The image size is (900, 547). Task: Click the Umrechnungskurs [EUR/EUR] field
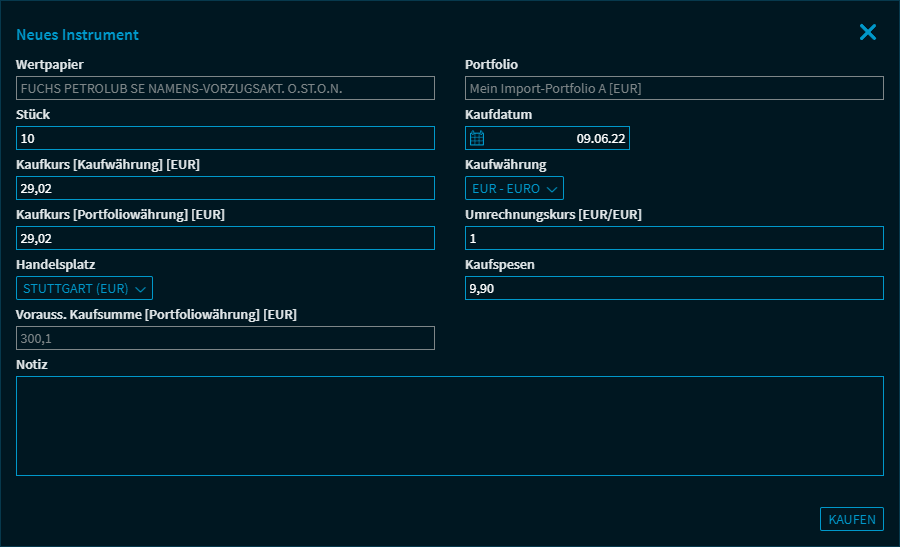674,239
